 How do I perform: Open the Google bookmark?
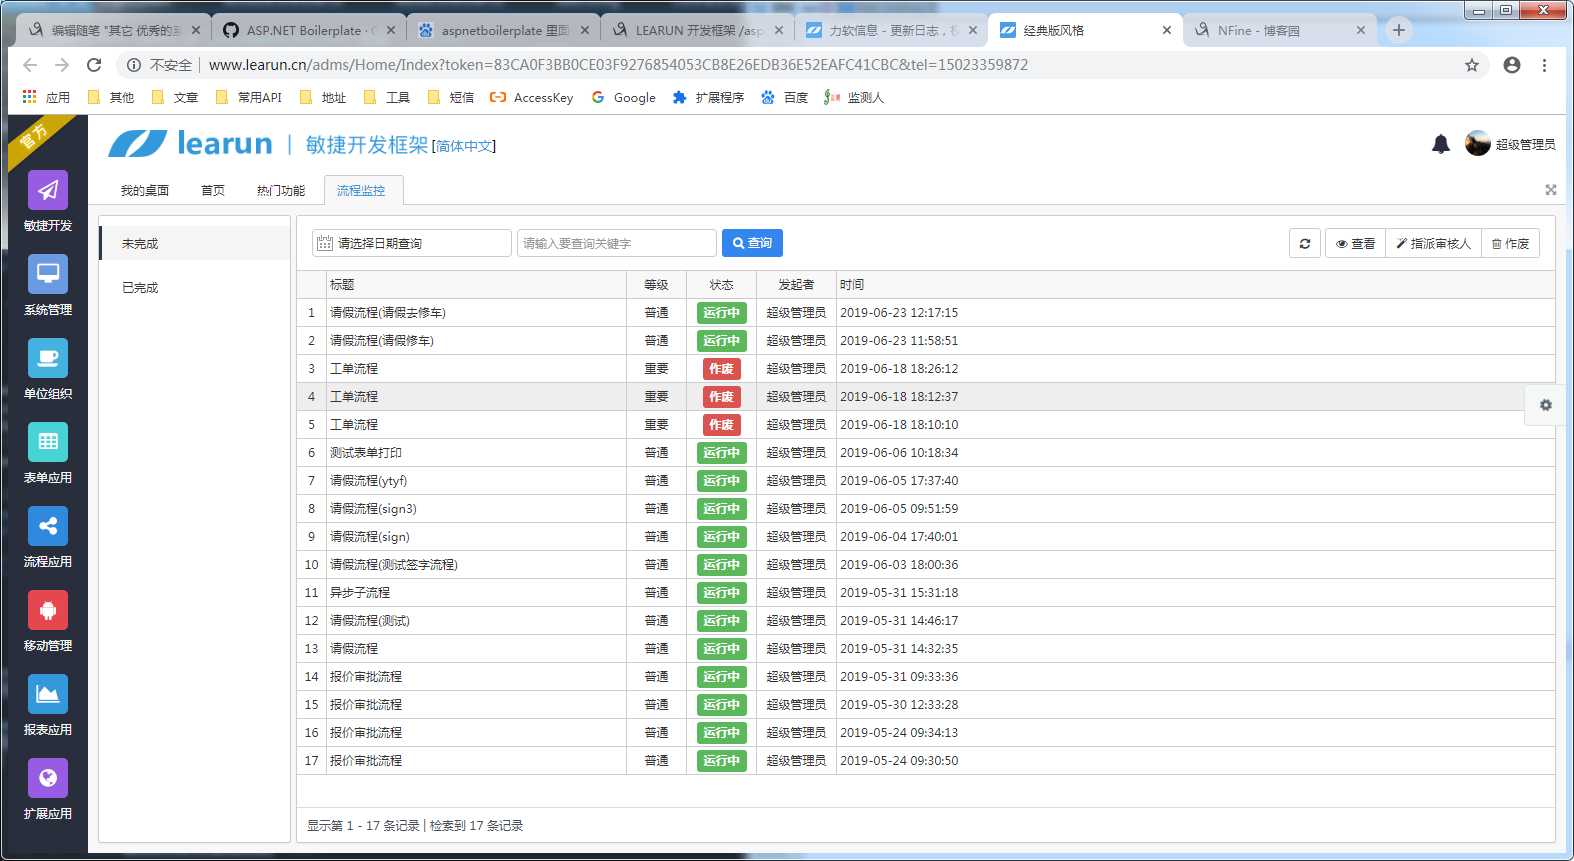624,97
